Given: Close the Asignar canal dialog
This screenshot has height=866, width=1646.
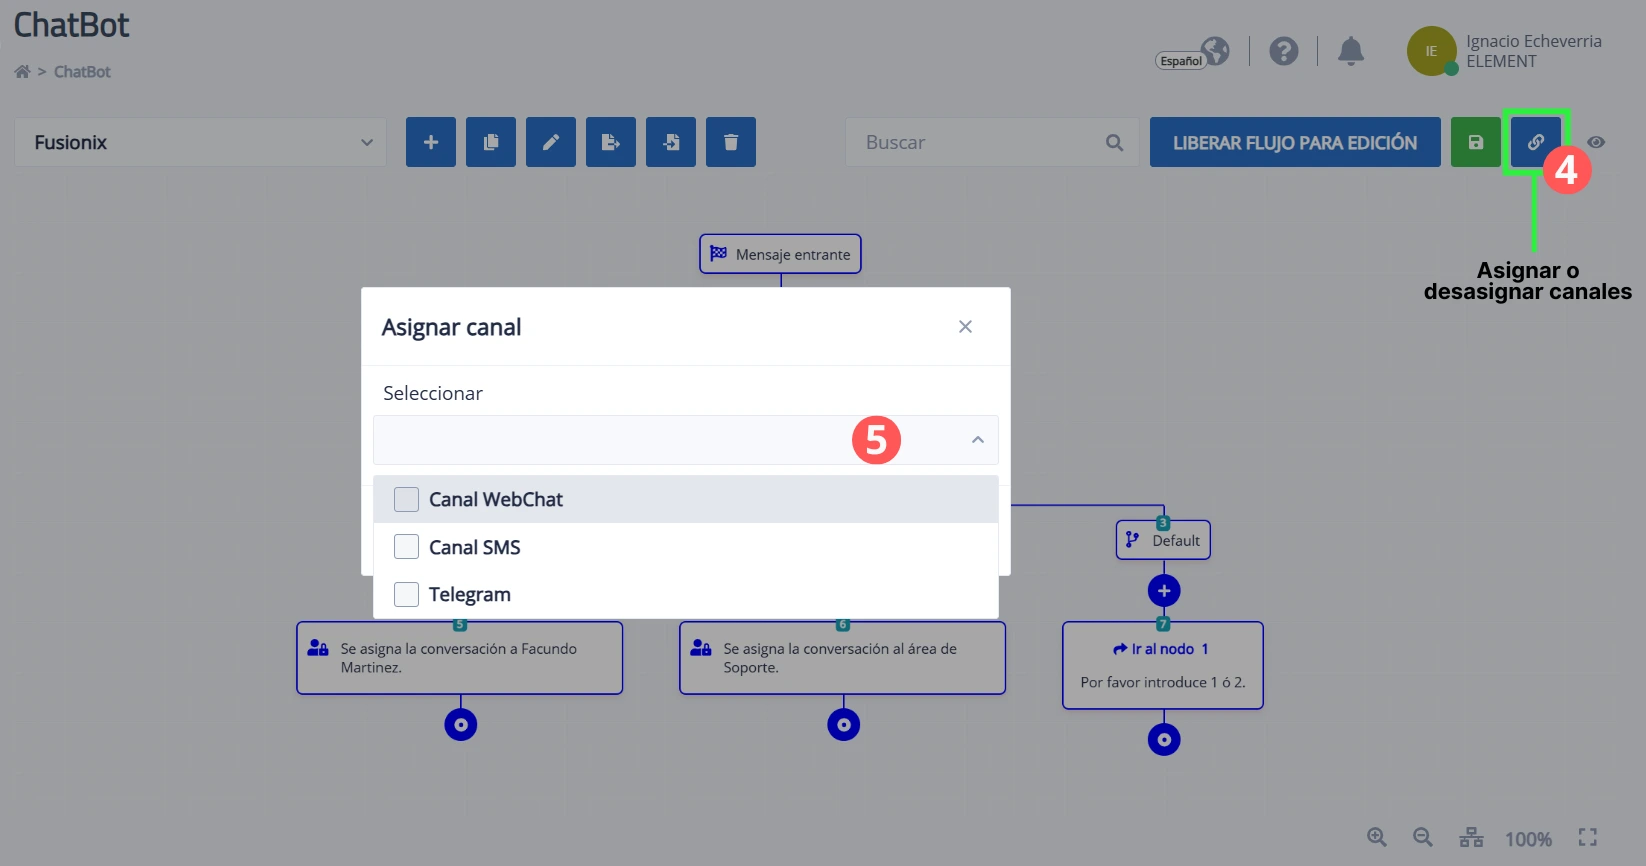Looking at the screenshot, I should point(965,327).
